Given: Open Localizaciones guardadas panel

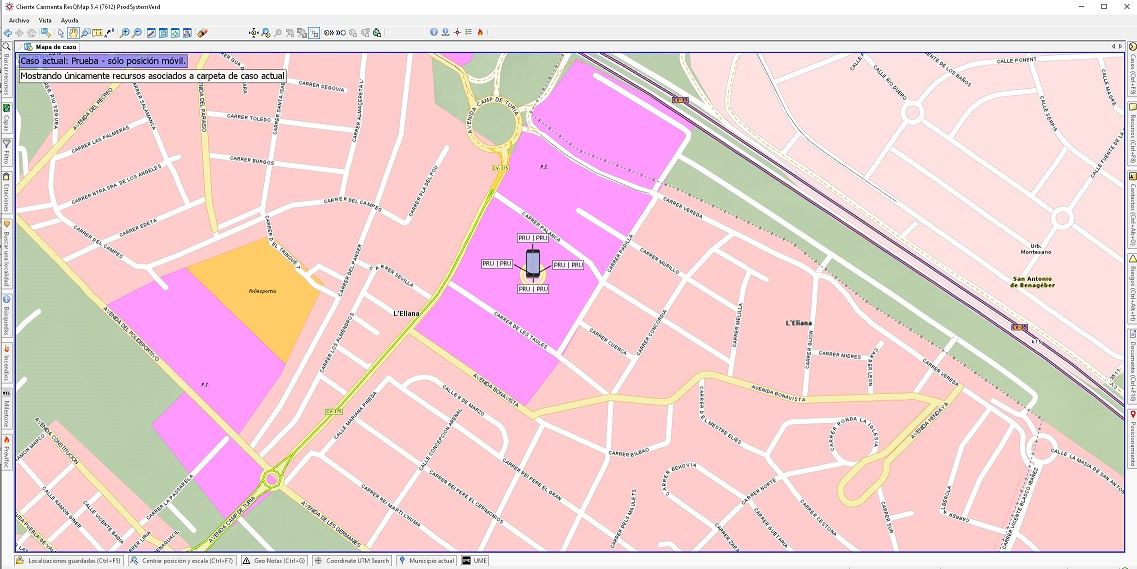Looking at the screenshot, I should 68,561.
